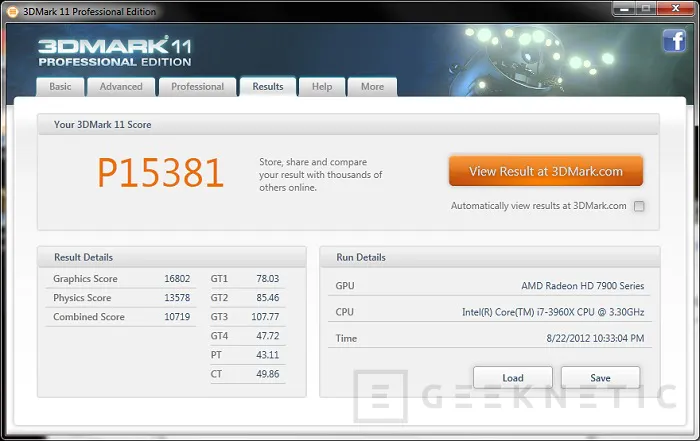Click the 3DMark 11 Professional Edition logo
The width and height of the screenshot is (700, 441).
pos(115,52)
